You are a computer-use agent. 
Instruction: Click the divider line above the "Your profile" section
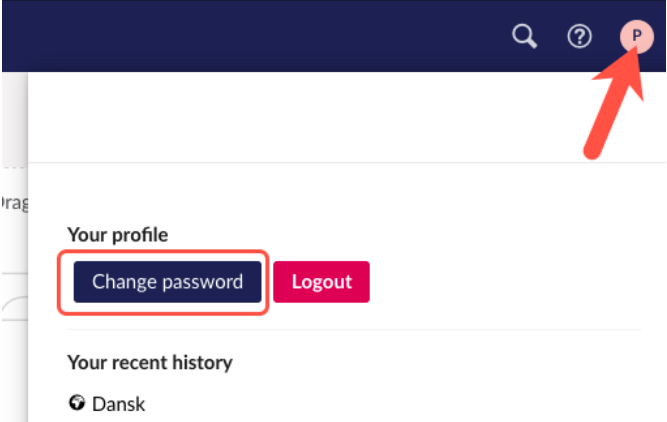tap(347, 163)
